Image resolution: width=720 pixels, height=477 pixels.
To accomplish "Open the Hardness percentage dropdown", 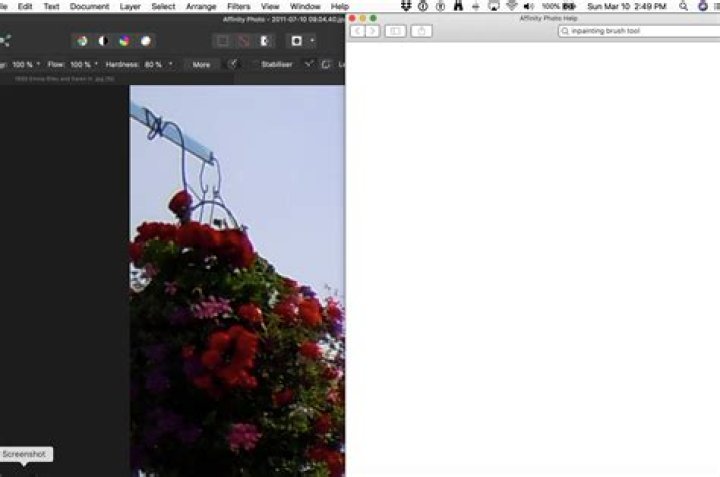I will tap(170, 64).
